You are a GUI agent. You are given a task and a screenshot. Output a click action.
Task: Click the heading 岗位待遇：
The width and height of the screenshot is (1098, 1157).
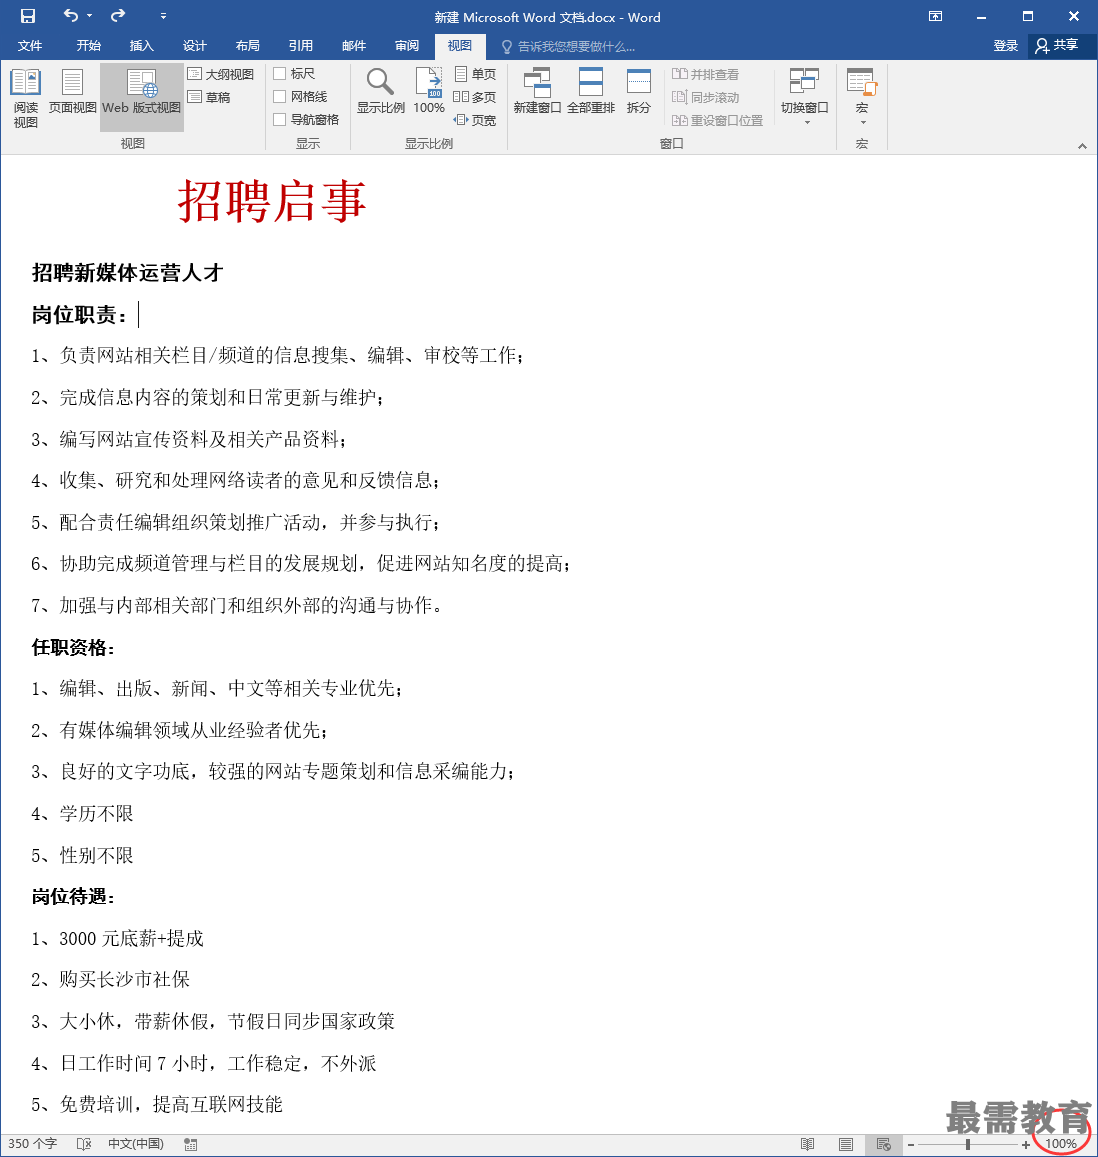[74, 897]
